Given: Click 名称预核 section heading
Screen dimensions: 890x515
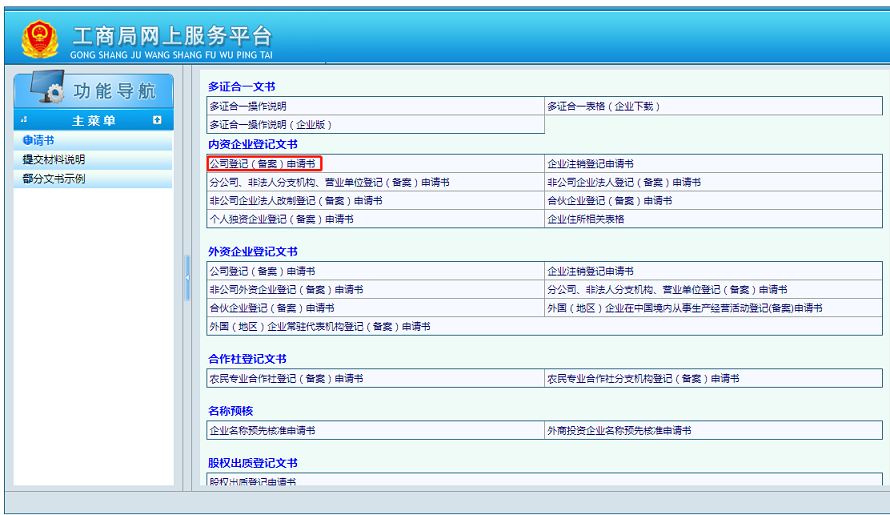Looking at the screenshot, I should (x=230, y=411).
